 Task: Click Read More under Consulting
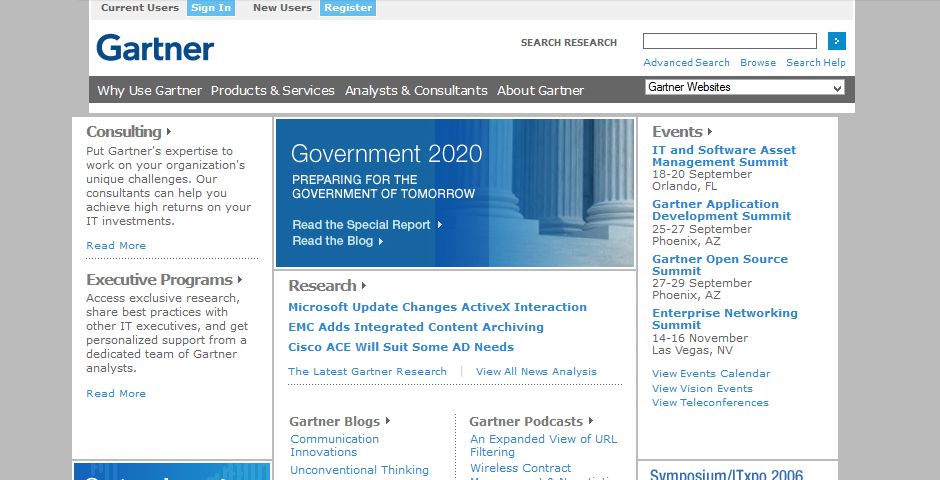coord(116,246)
